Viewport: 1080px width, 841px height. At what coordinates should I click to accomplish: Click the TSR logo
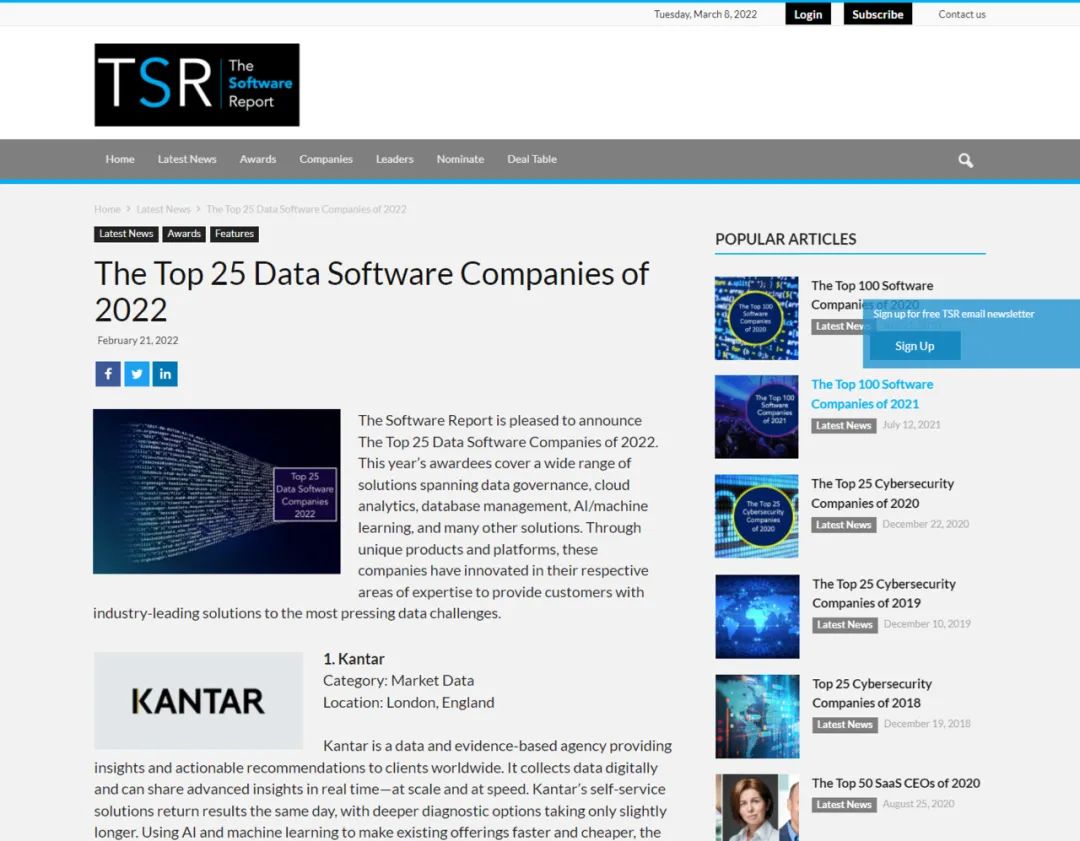196,84
